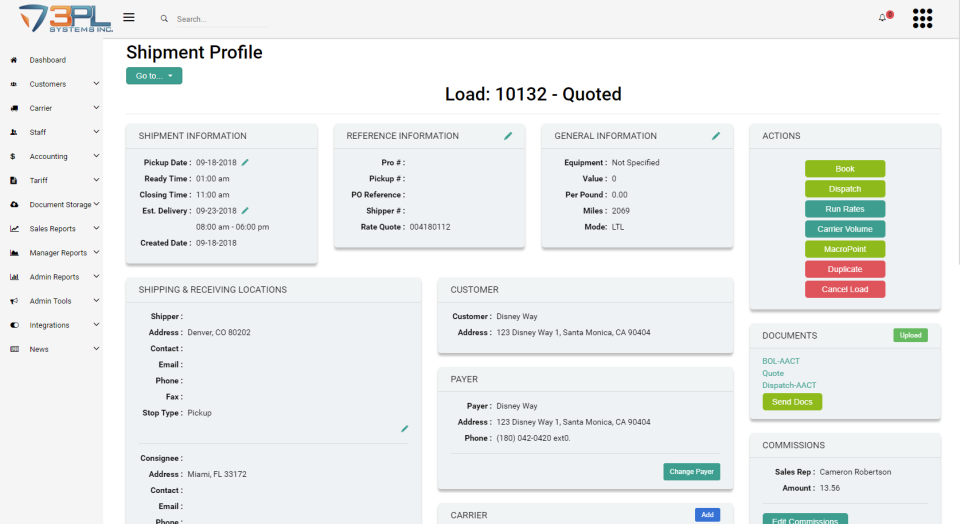The height and width of the screenshot is (524, 960).
Task: Open the notifications bell
Action: pos(882,18)
